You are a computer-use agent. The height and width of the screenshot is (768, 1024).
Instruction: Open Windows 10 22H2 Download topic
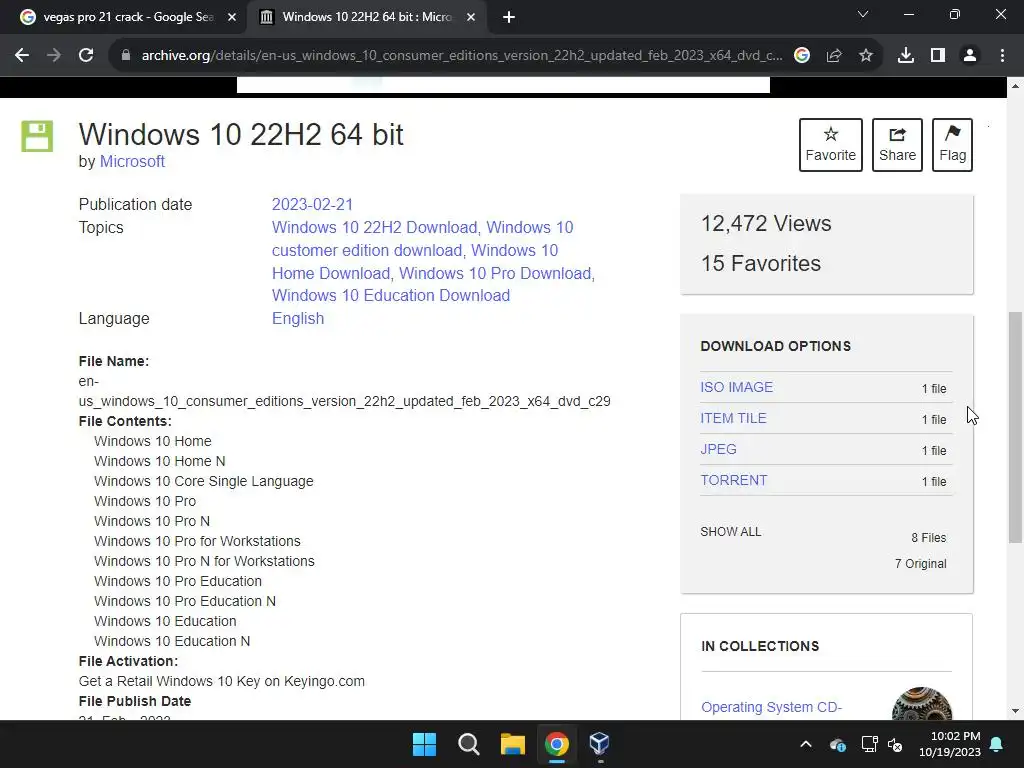pyautogui.click(x=376, y=227)
